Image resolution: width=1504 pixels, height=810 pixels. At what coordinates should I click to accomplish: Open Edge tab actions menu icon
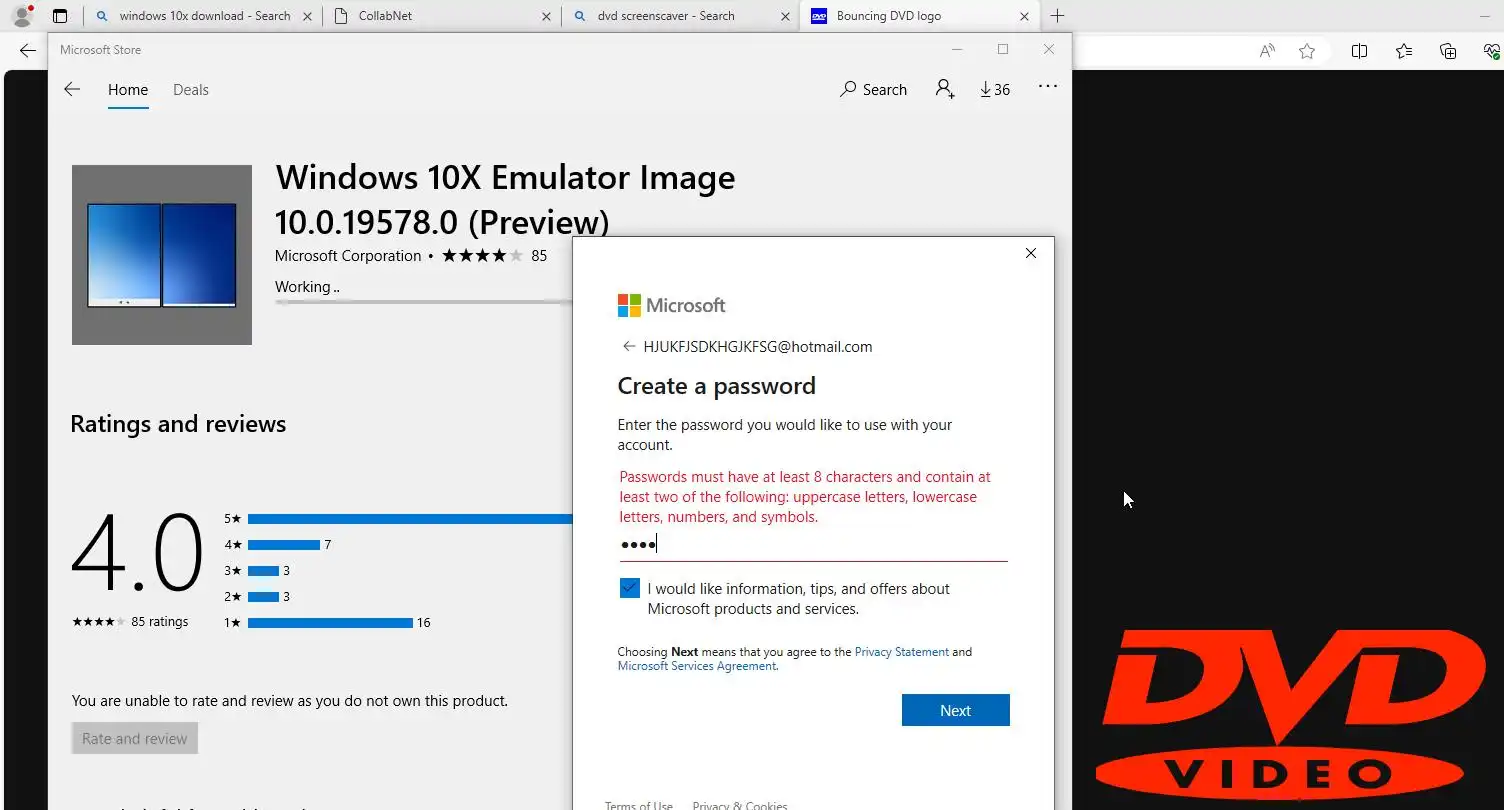pyautogui.click(x=60, y=16)
